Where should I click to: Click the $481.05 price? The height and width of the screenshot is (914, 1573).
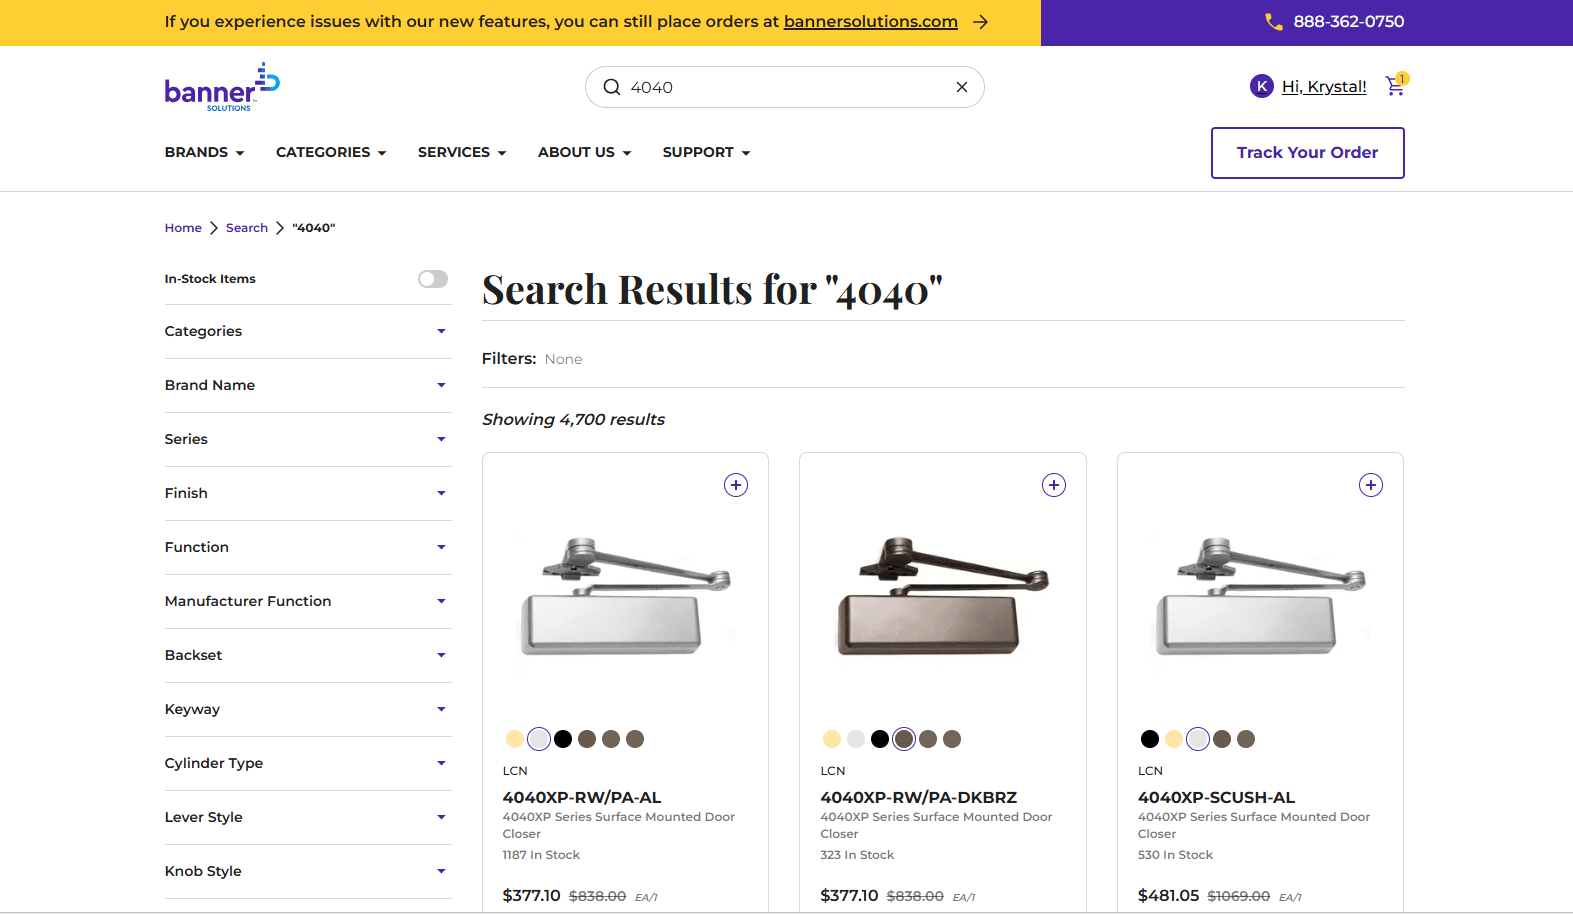(1169, 895)
